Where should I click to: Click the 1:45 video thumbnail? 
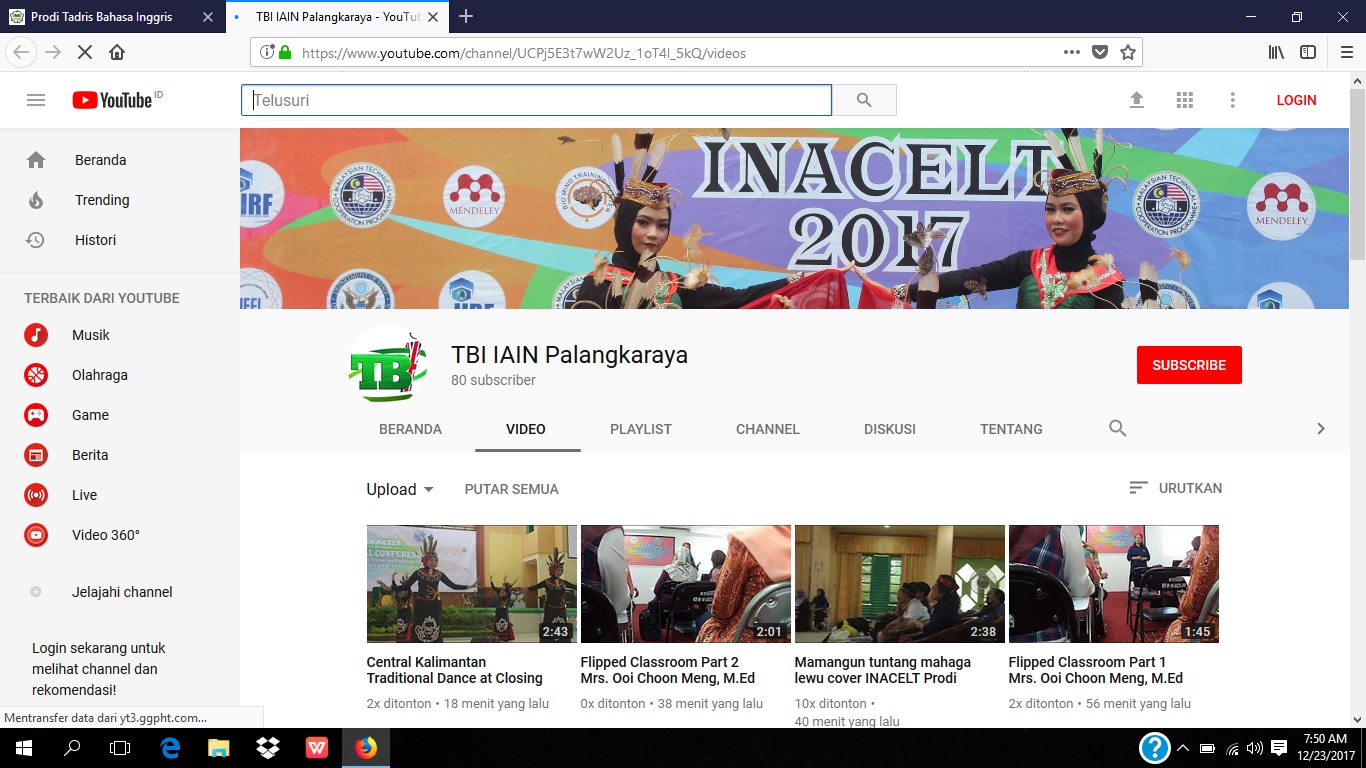[1114, 584]
